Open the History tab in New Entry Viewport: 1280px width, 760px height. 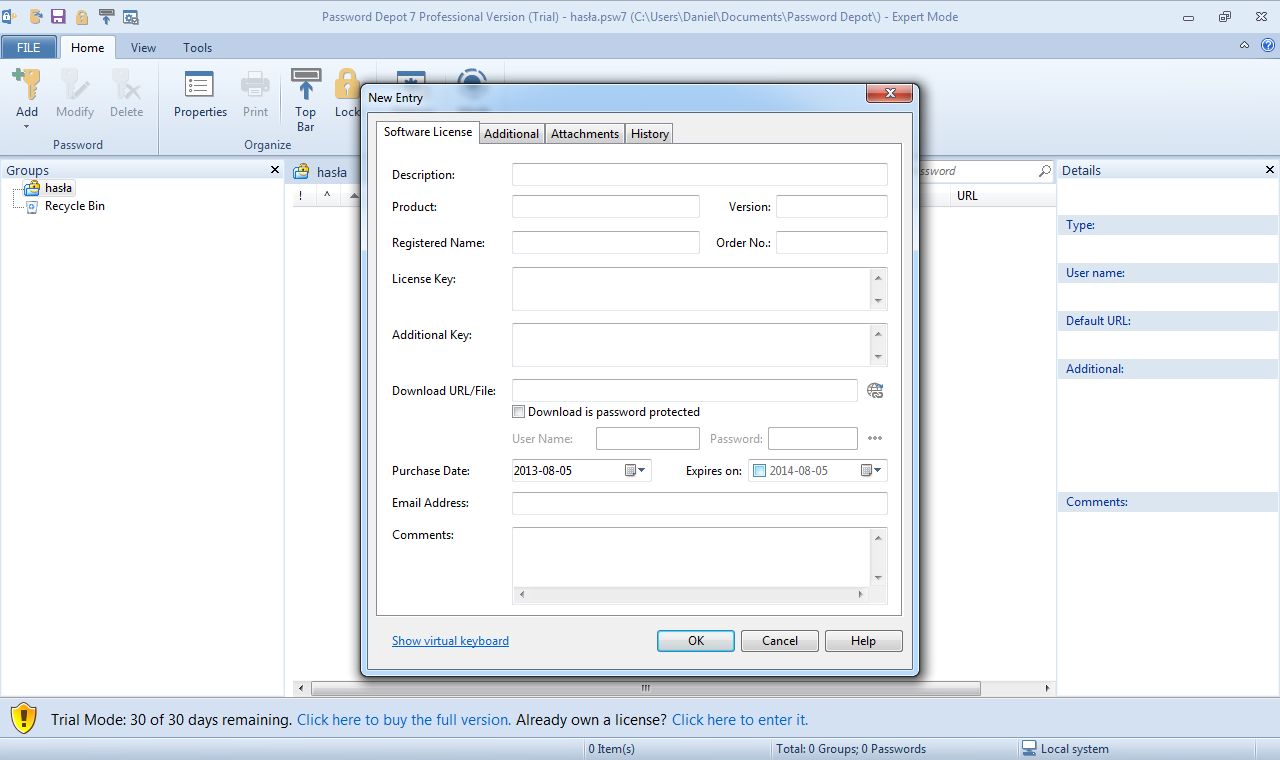click(x=650, y=134)
